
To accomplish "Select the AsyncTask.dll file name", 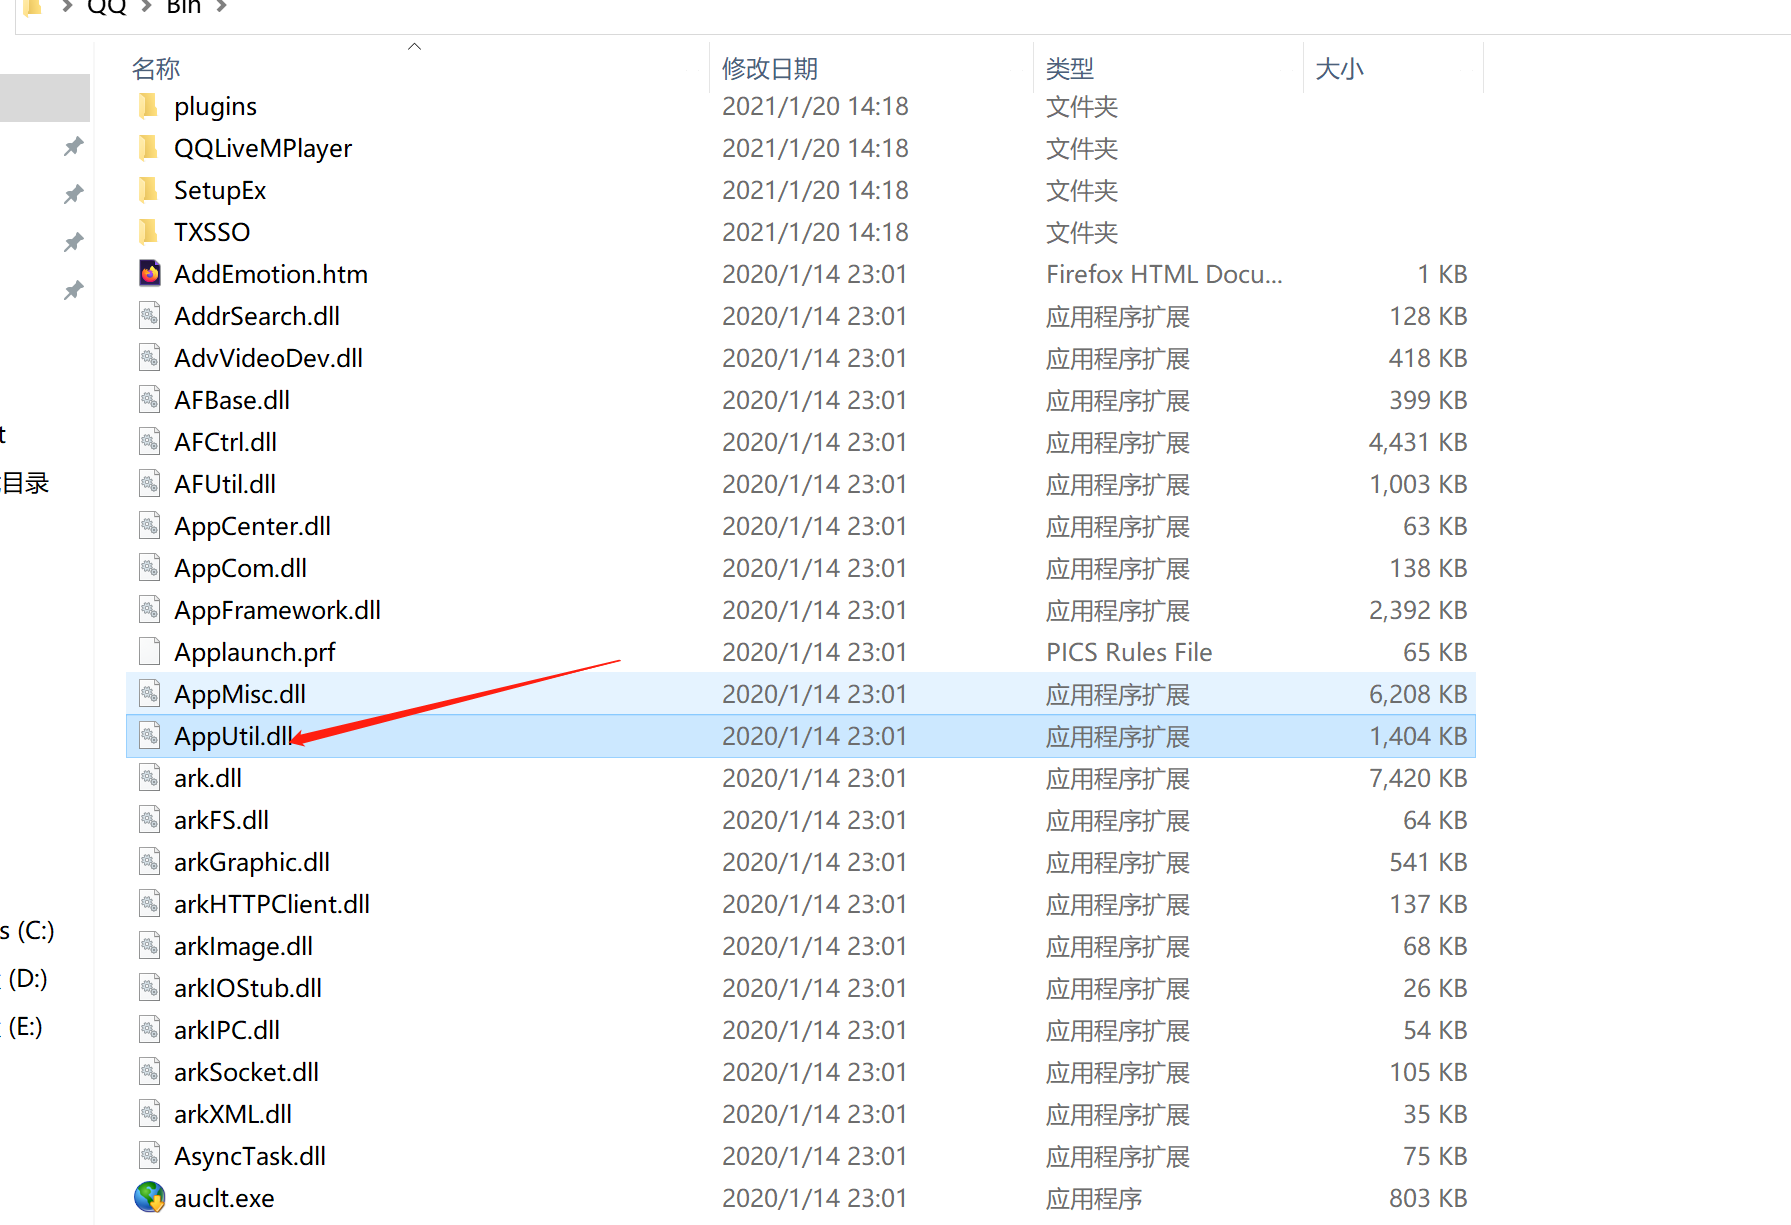I will pyautogui.click(x=250, y=1157).
